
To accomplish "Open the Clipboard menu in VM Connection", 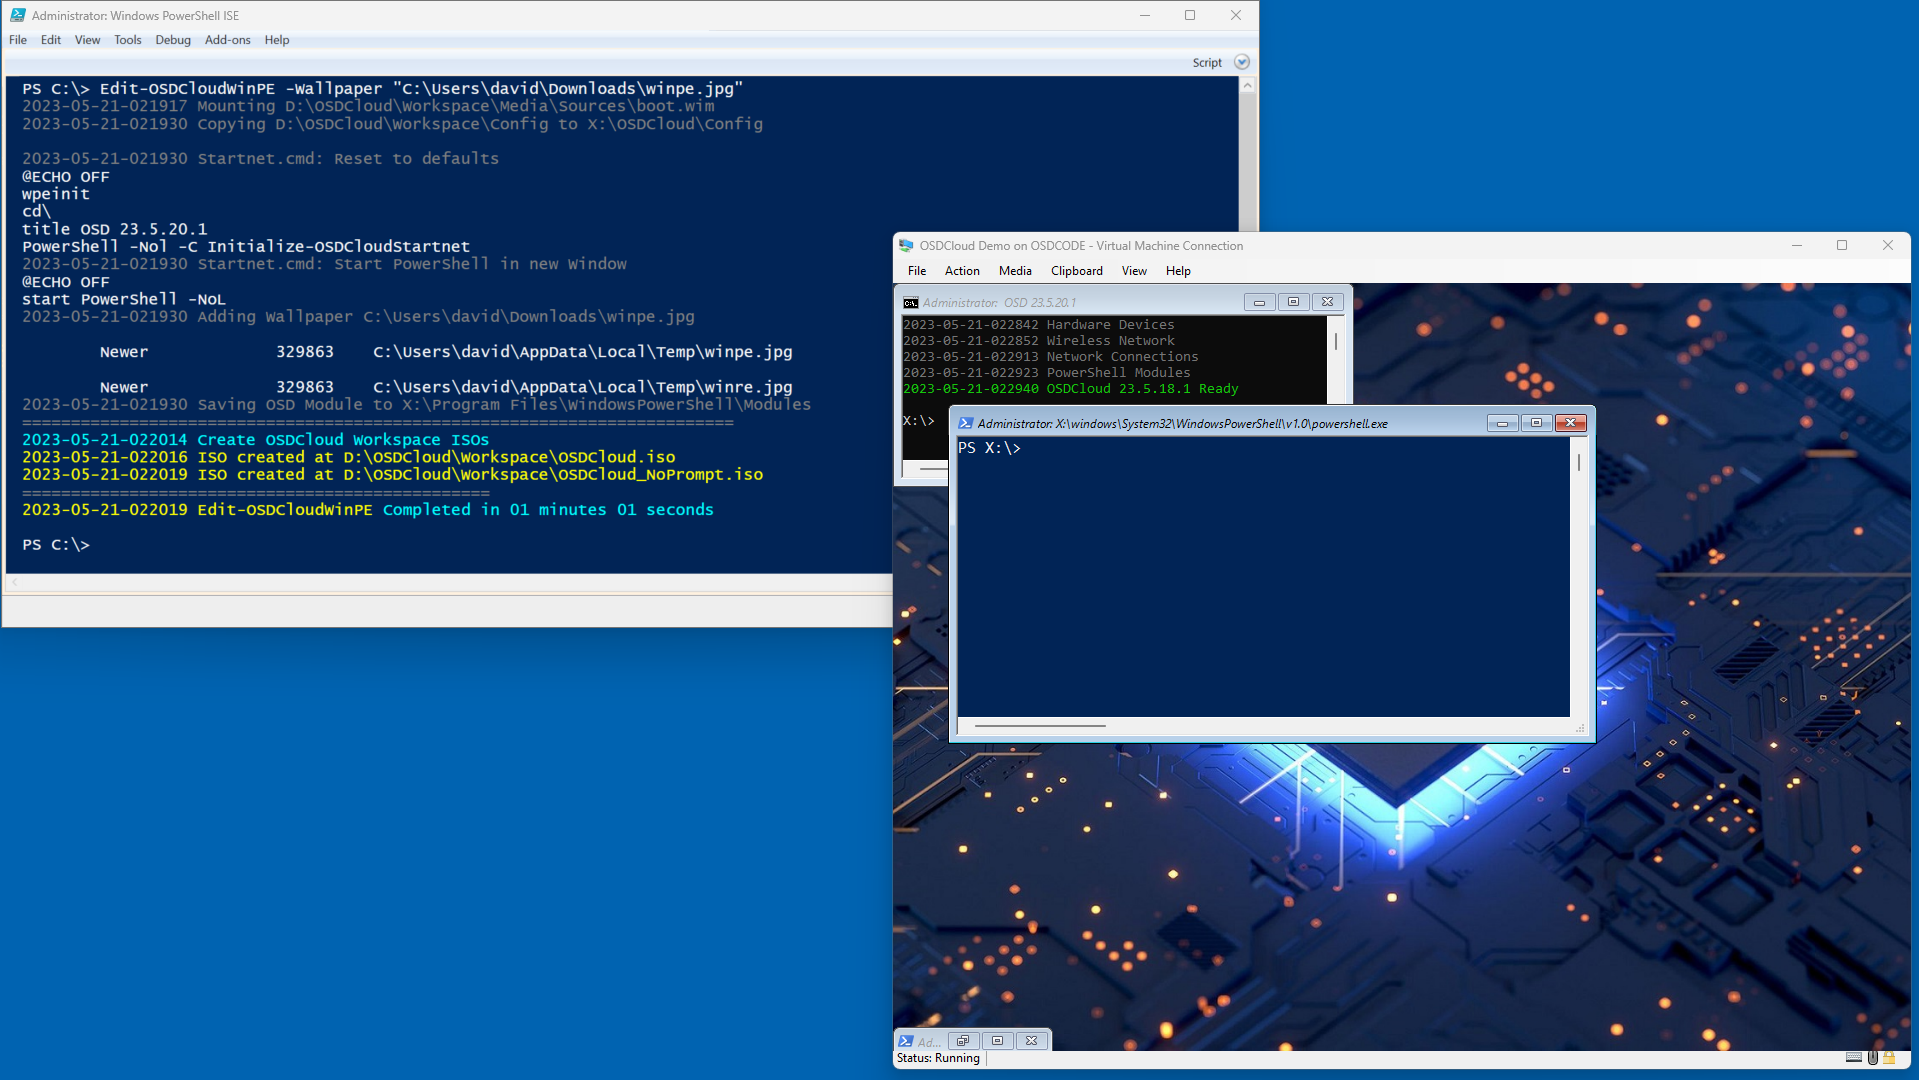I will [x=1076, y=271].
